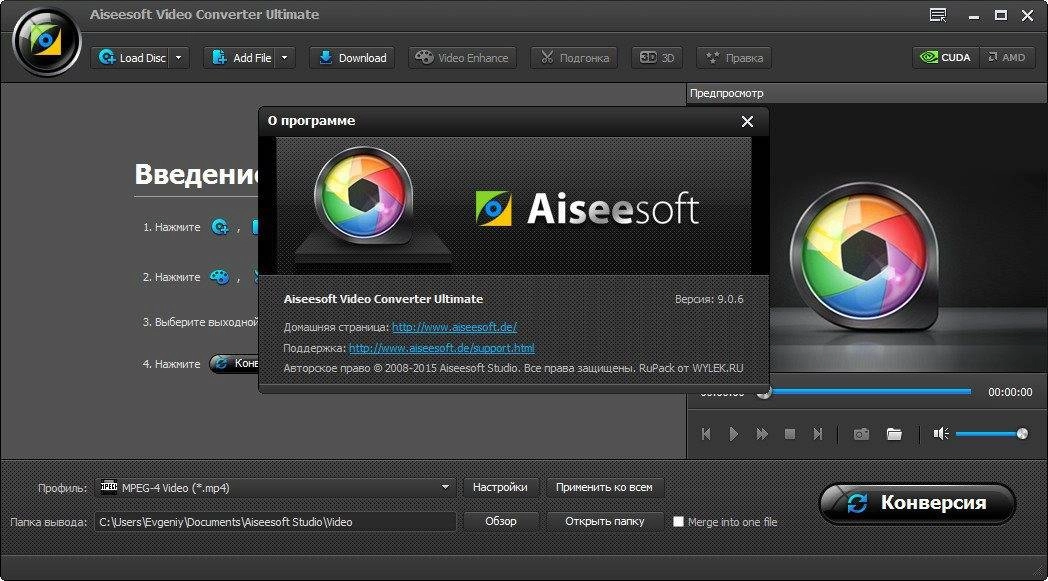This screenshot has width=1048, height=581.
Task: Open the Download tool
Action: [352, 57]
